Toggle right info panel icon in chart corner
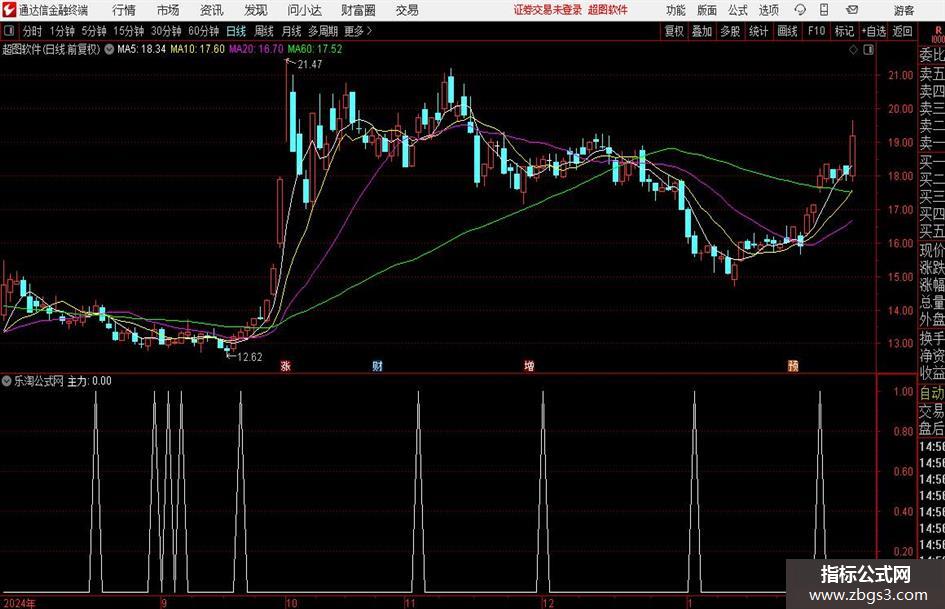This screenshot has height=609, width=945. [868, 50]
